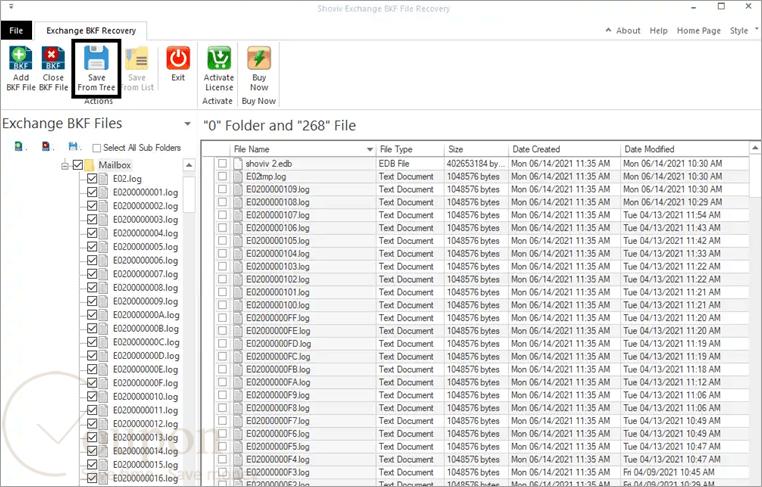Click the yellow Mailbox folder icon

coord(90,165)
